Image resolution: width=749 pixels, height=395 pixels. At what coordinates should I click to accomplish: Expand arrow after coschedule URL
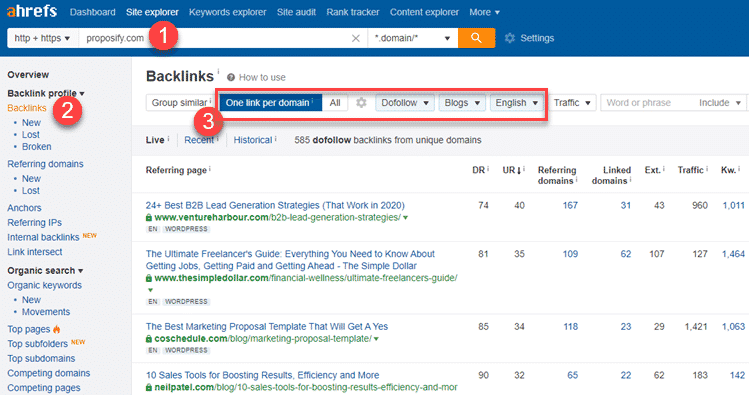(x=376, y=339)
